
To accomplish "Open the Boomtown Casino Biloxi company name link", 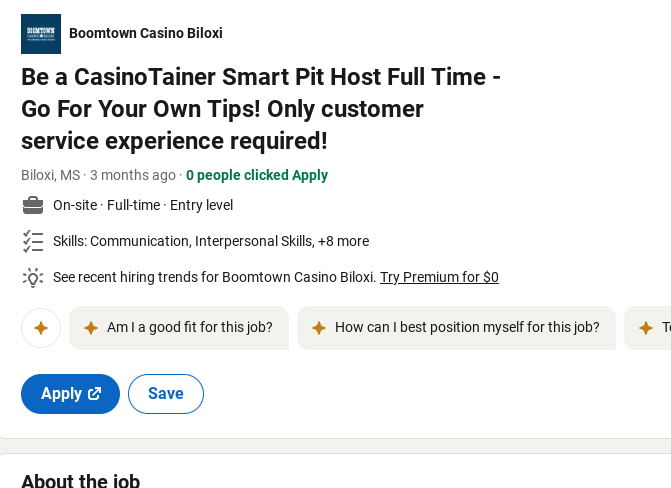I will 145,33.
